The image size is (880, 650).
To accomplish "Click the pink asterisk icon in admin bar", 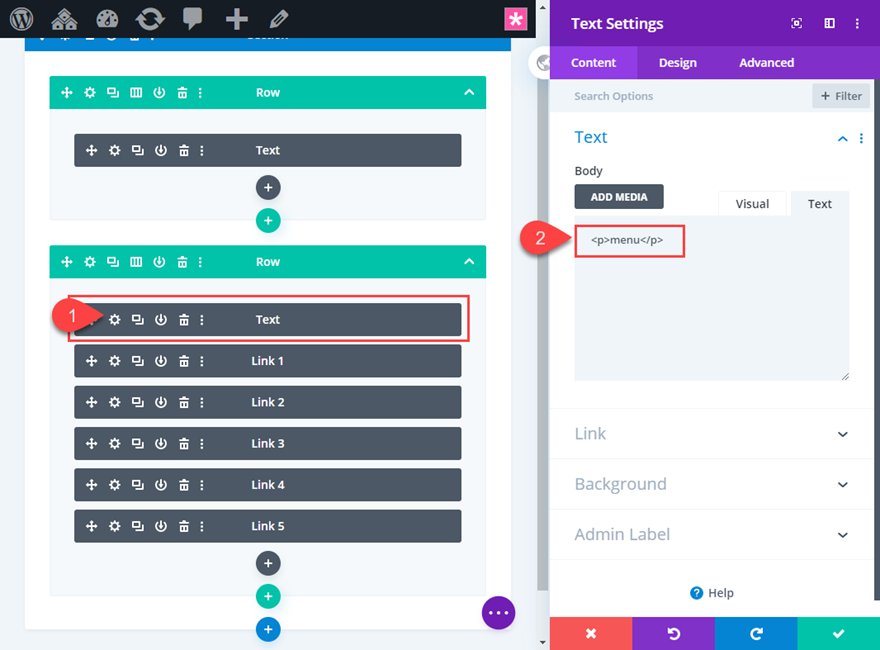I will click(x=515, y=20).
